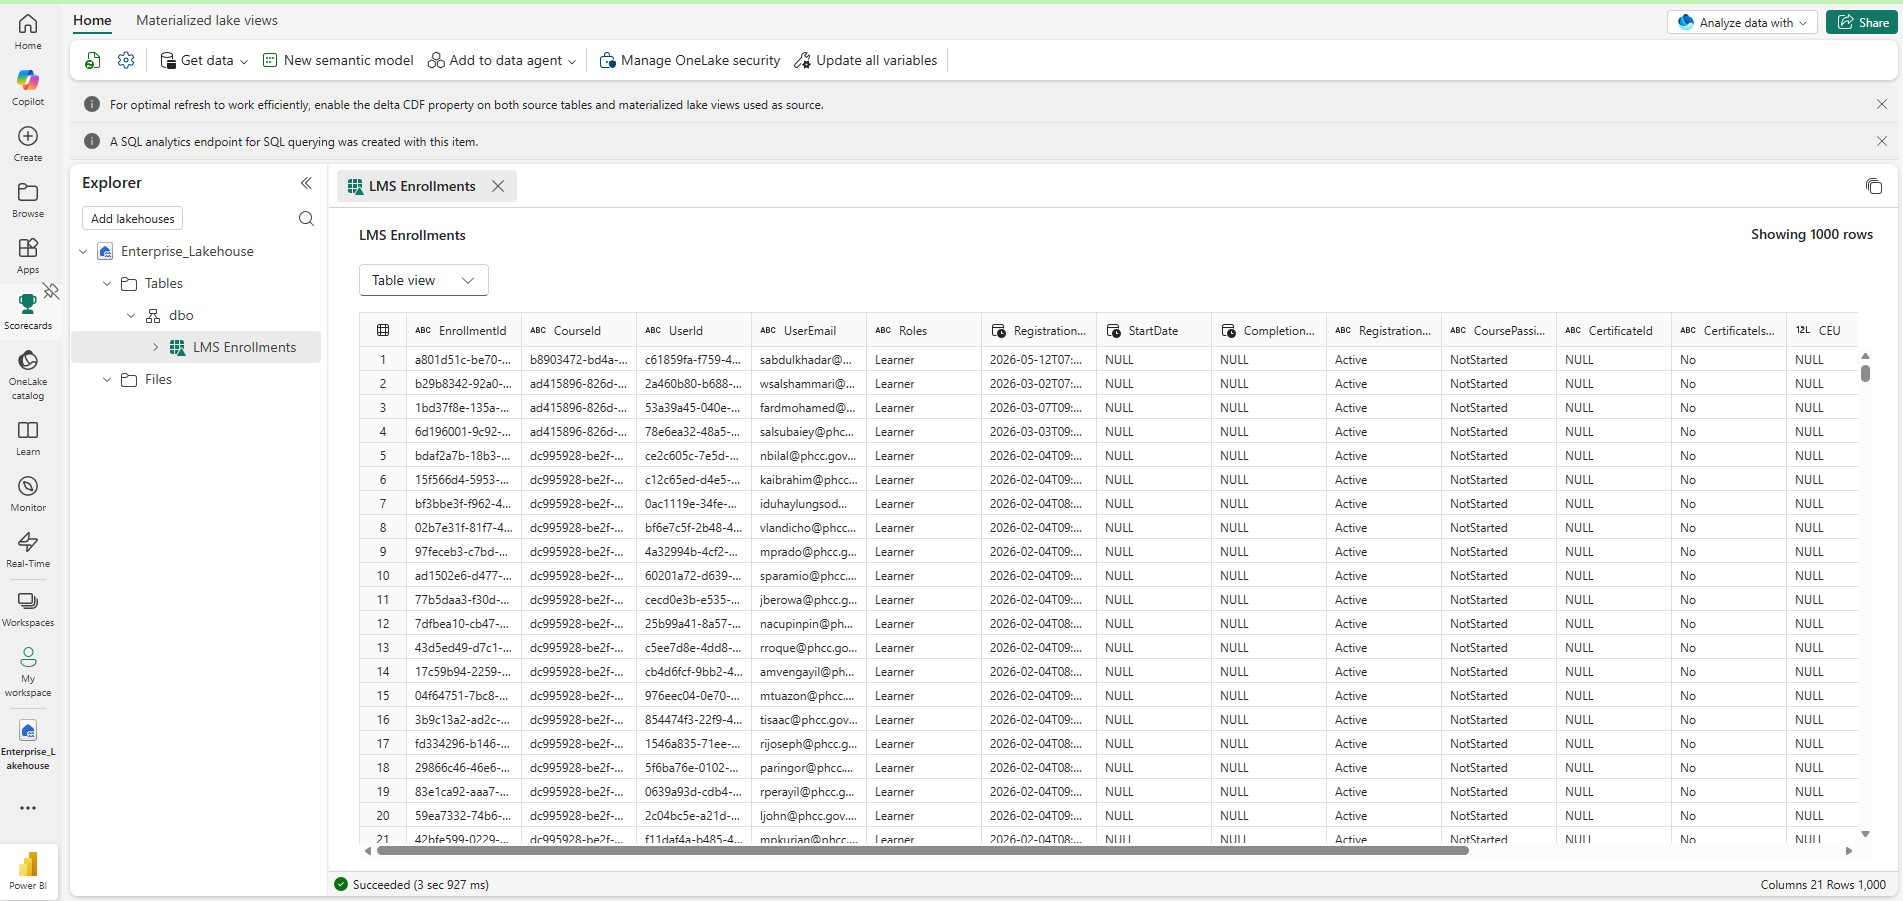Image resolution: width=1903 pixels, height=901 pixels.
Task: Click the horizontal scrollbar thumb of the table
Action: (922, 851)
